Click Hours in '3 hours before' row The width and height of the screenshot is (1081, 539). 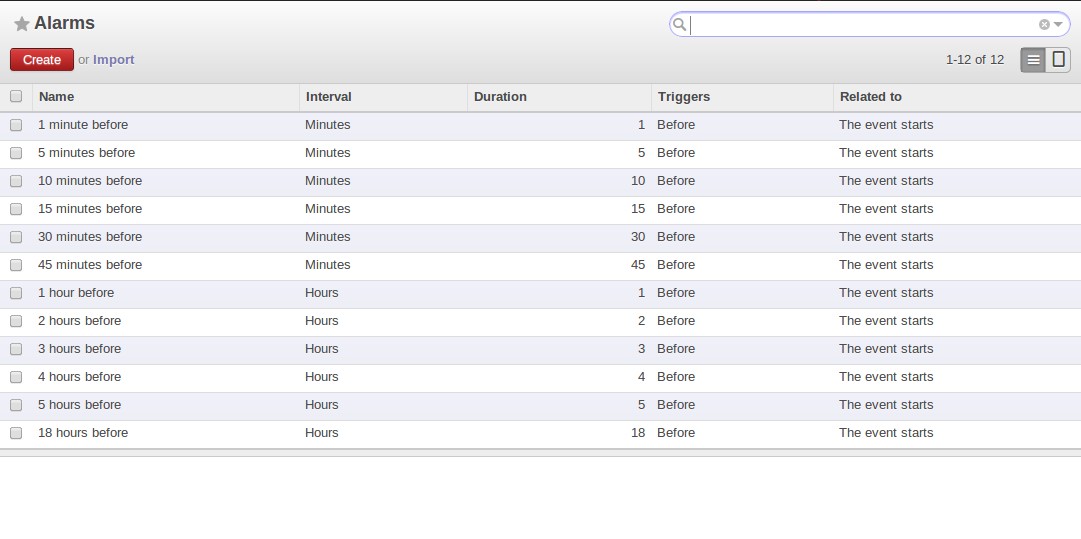coord(321,349)
